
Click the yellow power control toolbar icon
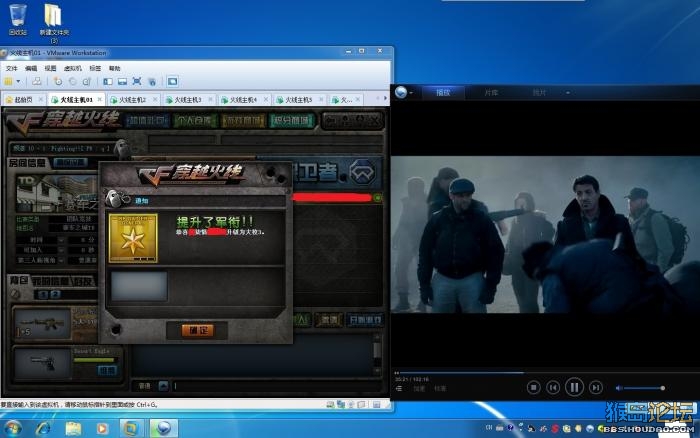pyautogui.click(x=8, y=82)
